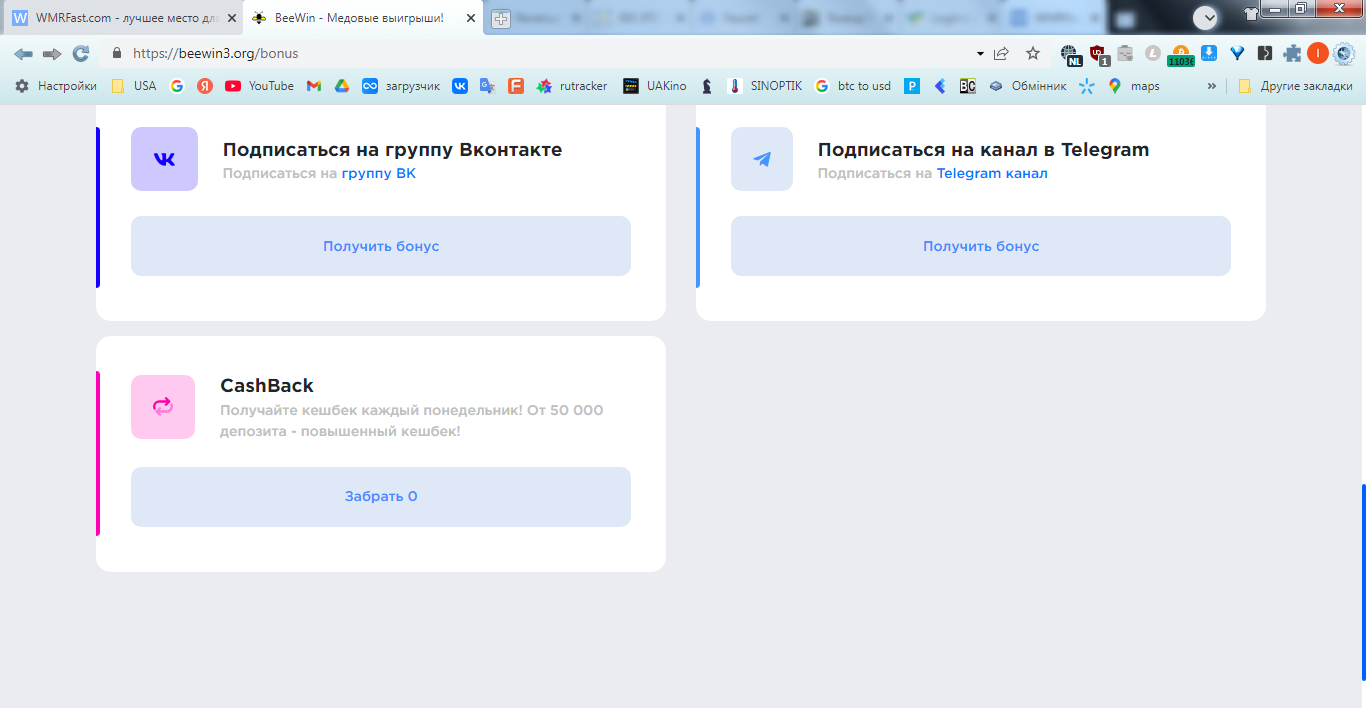This screenshot has height=728, width=1366.
Task: Open the YouTube bookmark
Action: pos(260,86)
